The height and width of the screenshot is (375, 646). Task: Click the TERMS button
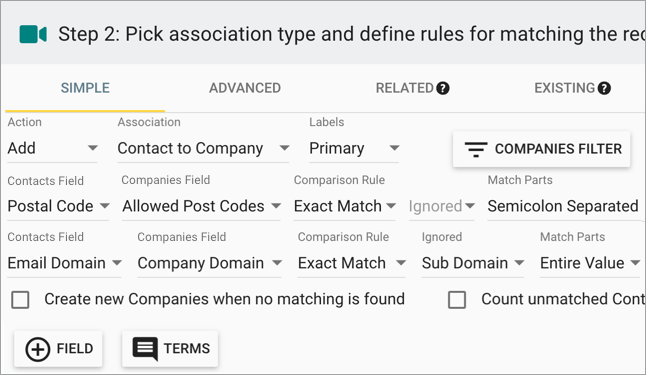[170, 349]
